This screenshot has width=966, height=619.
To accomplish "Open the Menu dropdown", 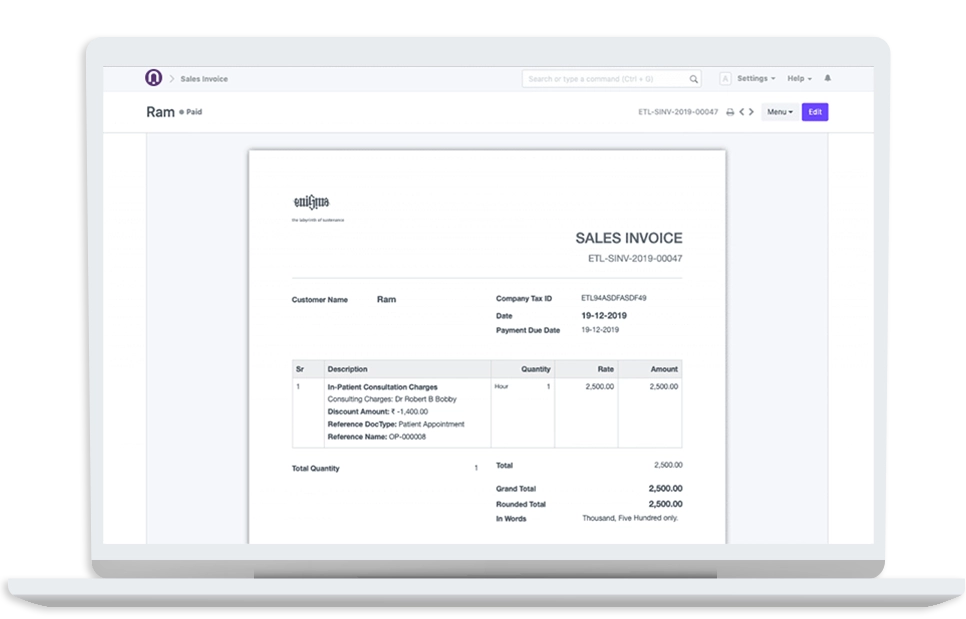I will point(779,112).
